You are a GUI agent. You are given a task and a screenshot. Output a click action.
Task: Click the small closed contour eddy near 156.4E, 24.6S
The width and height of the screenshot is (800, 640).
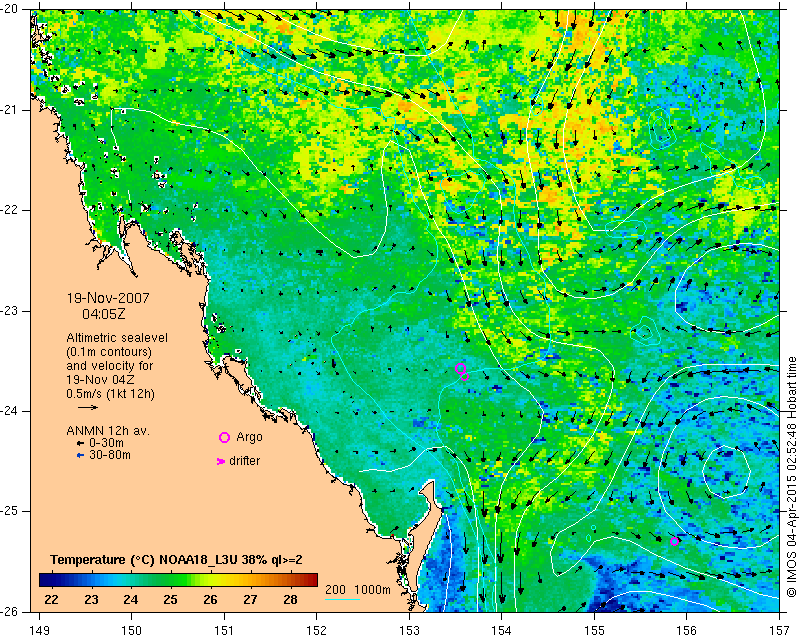point(726,472)
